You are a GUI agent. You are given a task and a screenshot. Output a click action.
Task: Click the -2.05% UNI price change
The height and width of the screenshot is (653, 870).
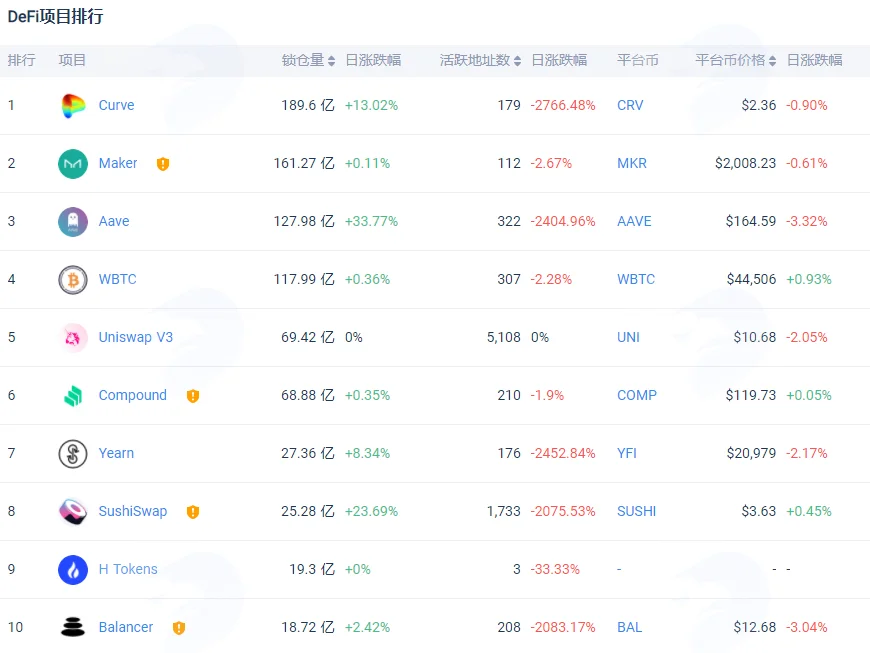(807, 337)
